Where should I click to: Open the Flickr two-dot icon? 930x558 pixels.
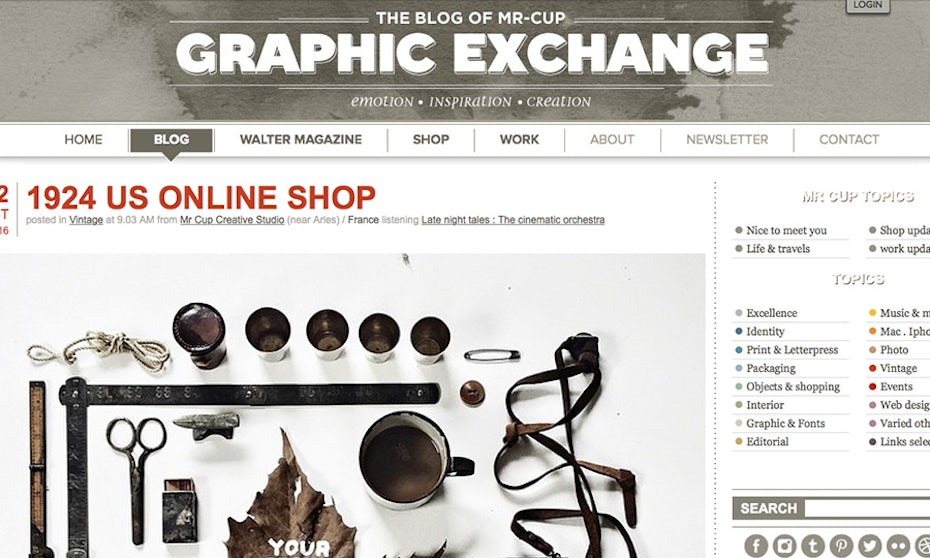coord(899,546)
